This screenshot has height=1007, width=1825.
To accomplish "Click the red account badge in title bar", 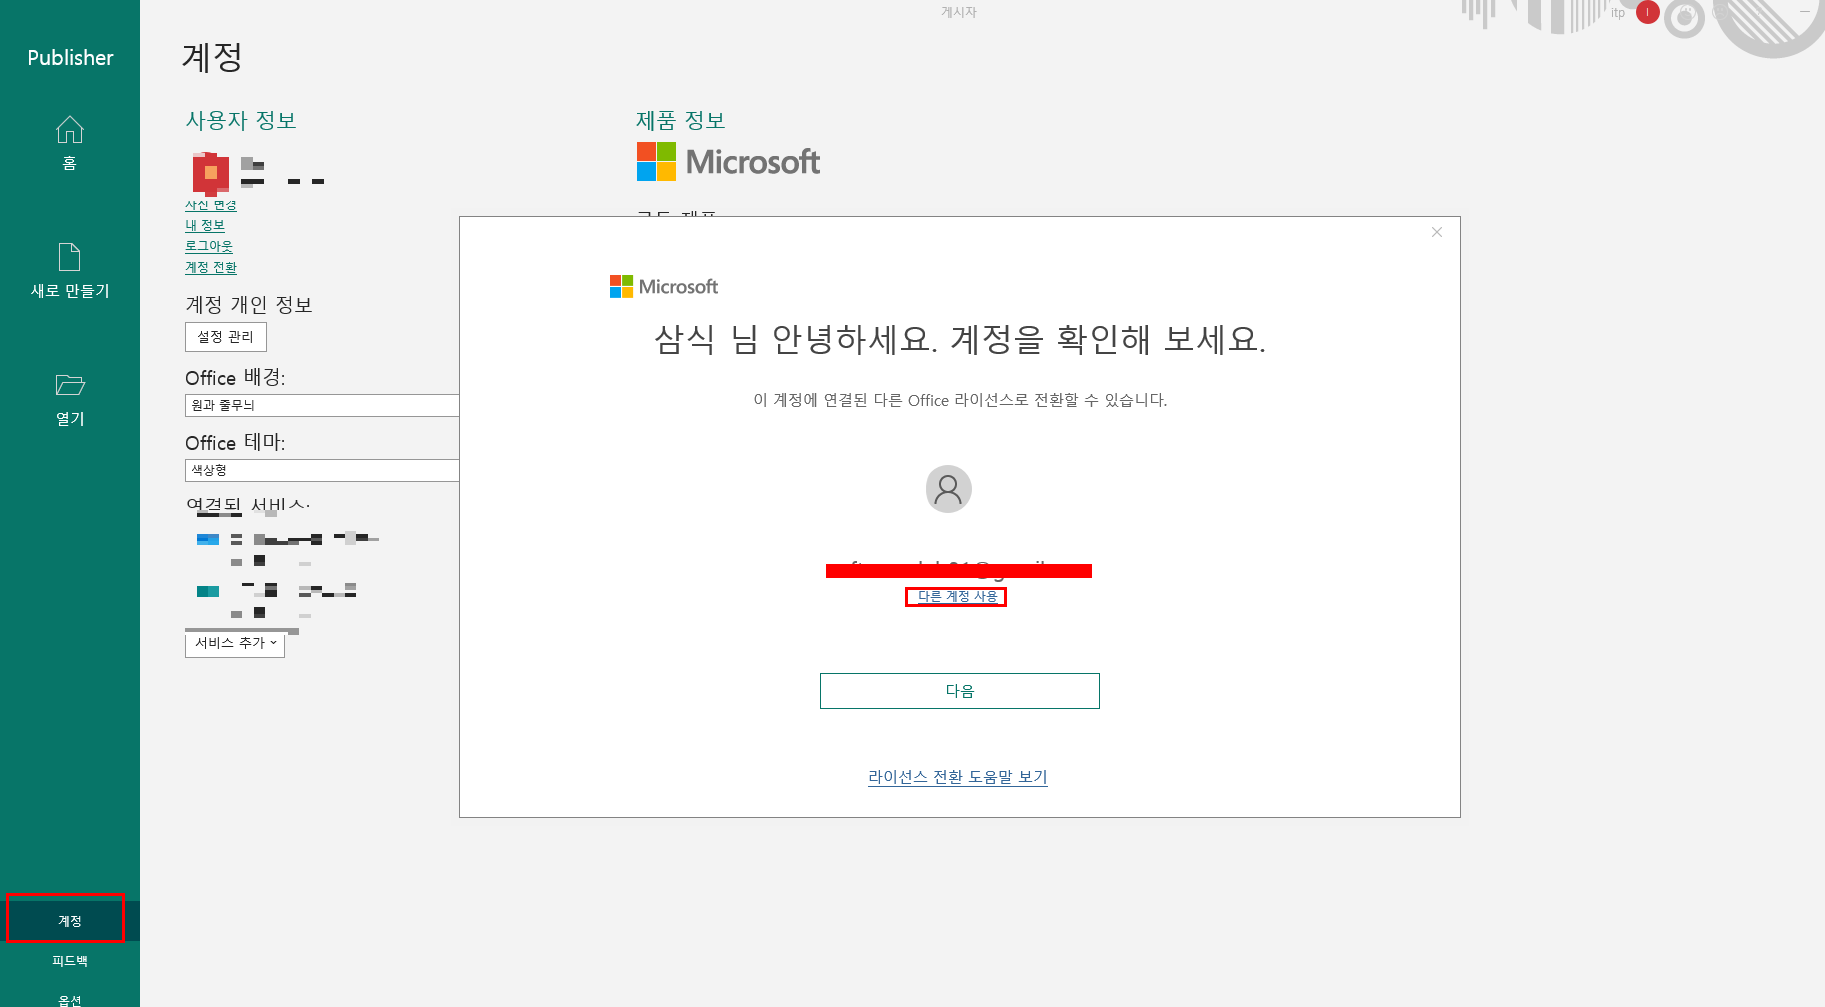I will (1648, 13).
